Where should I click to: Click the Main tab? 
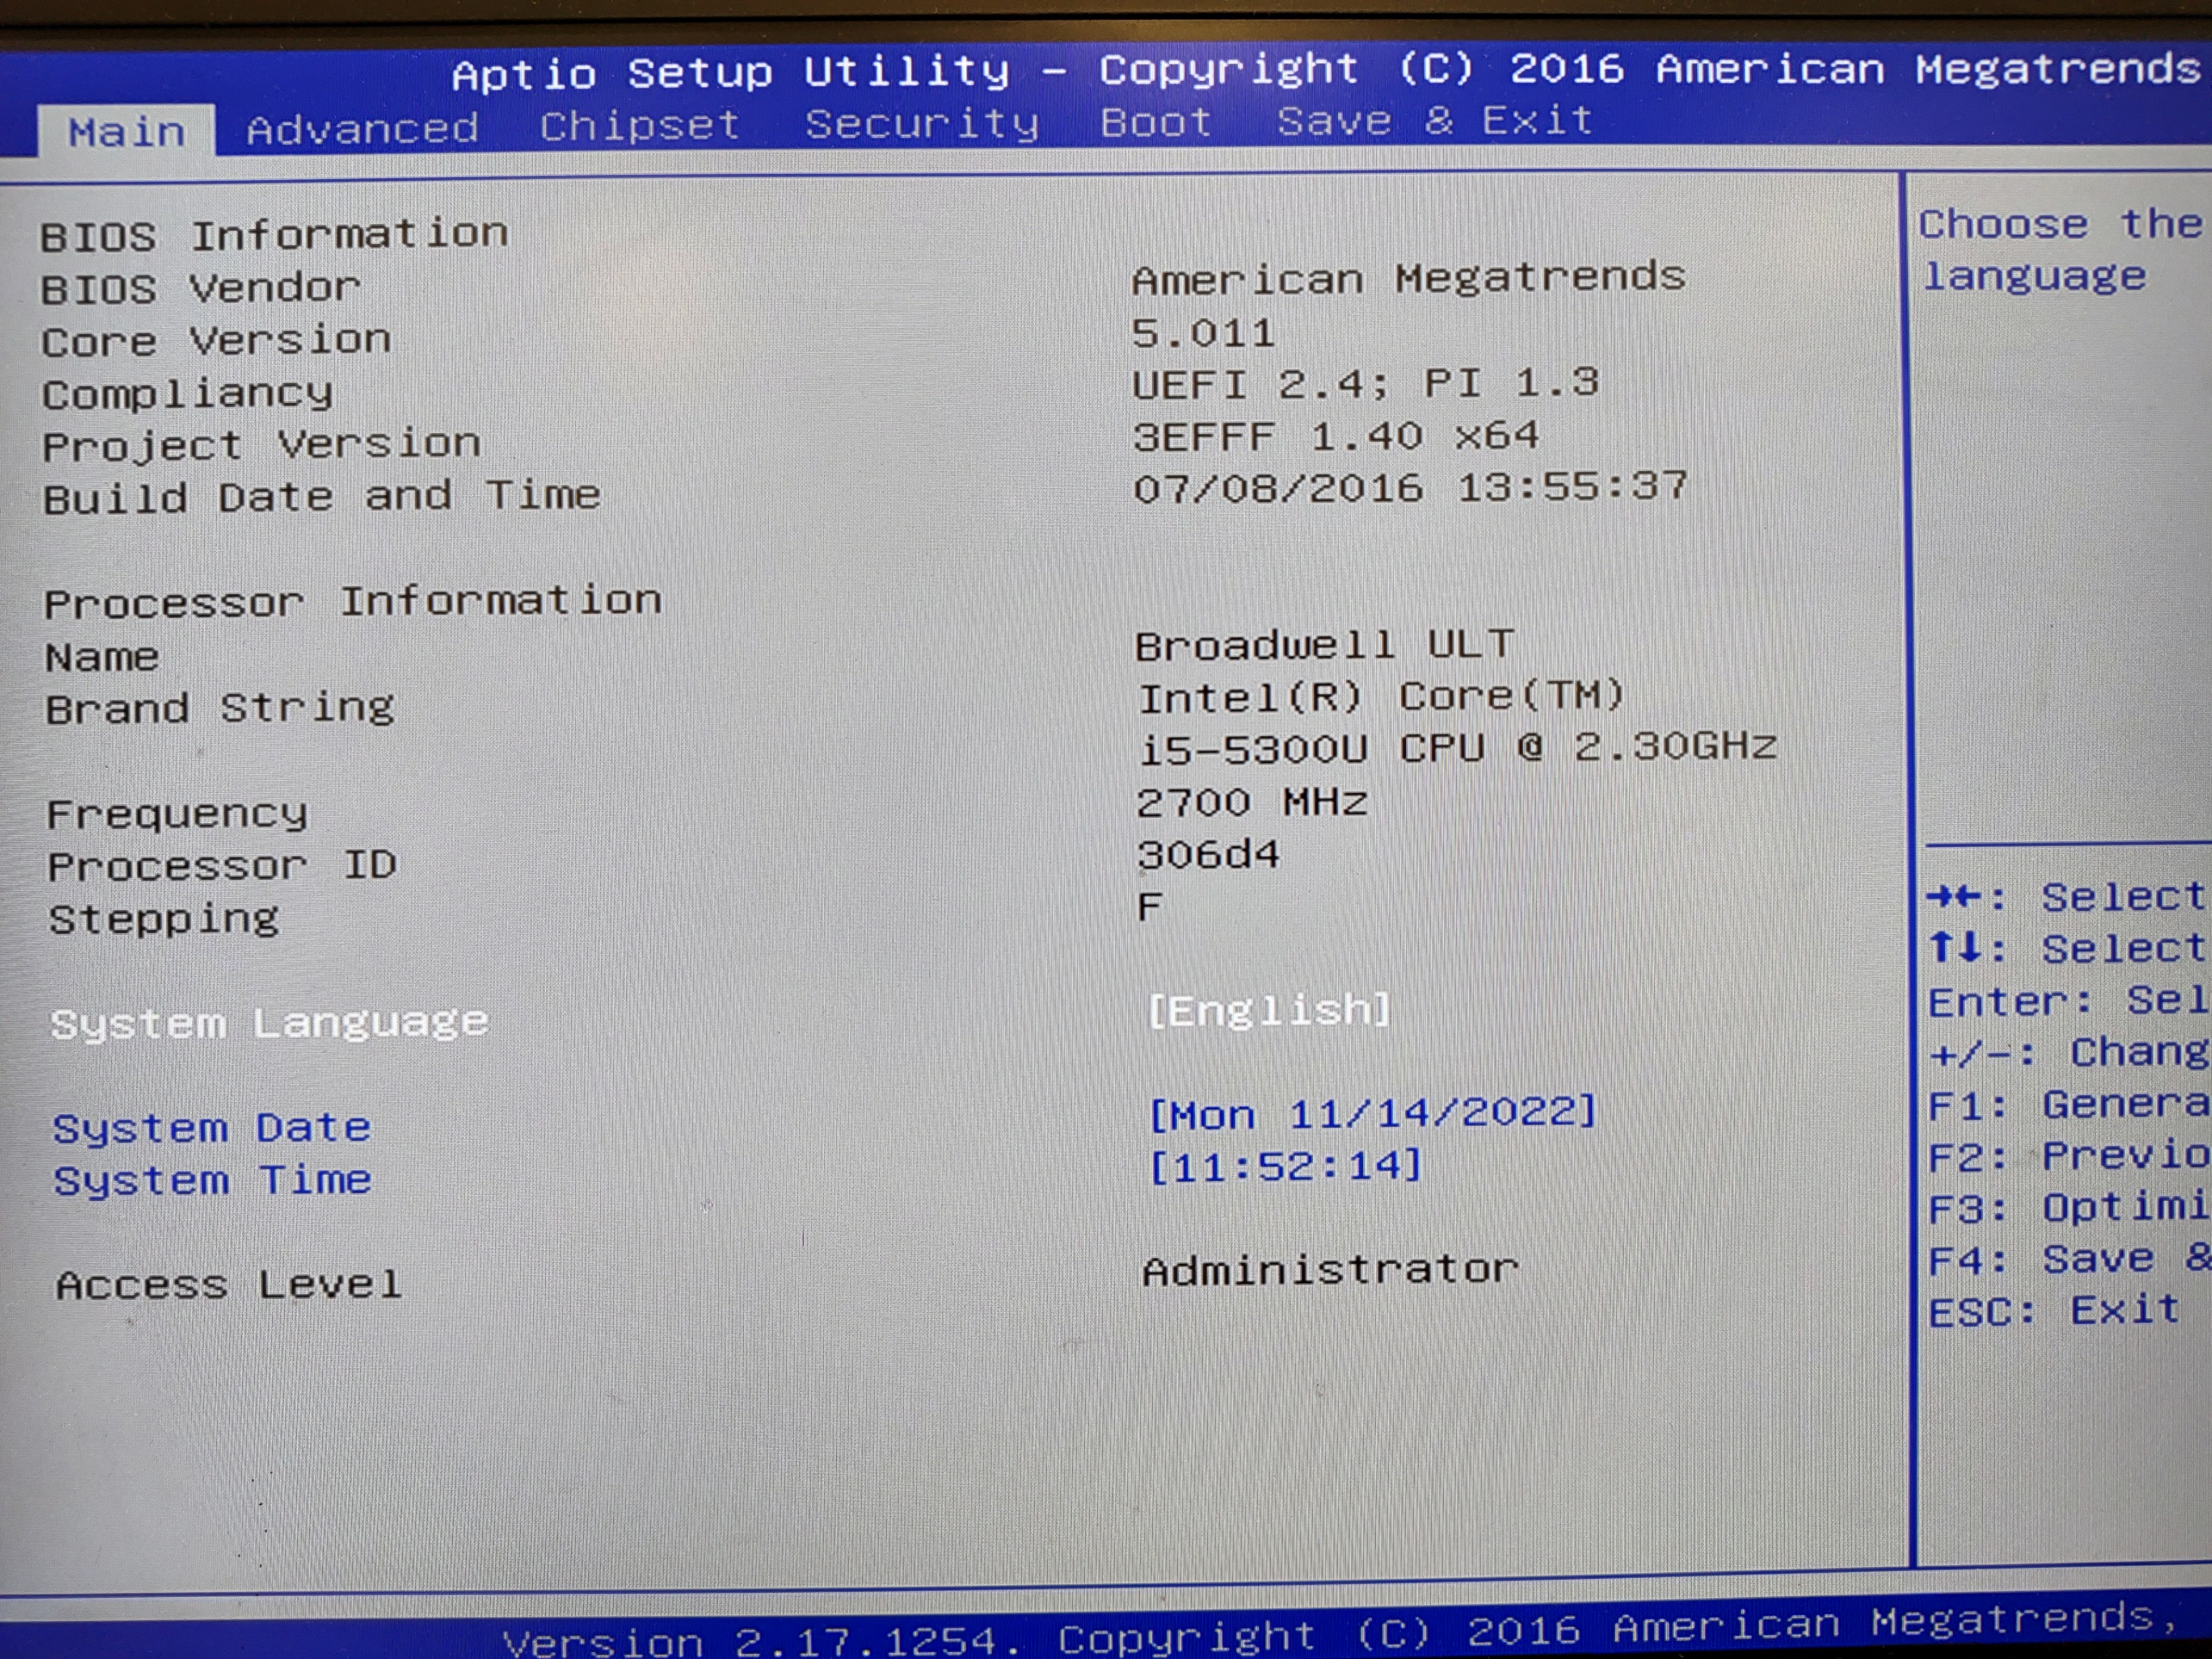pyautogui.click(x=127, y=132)
